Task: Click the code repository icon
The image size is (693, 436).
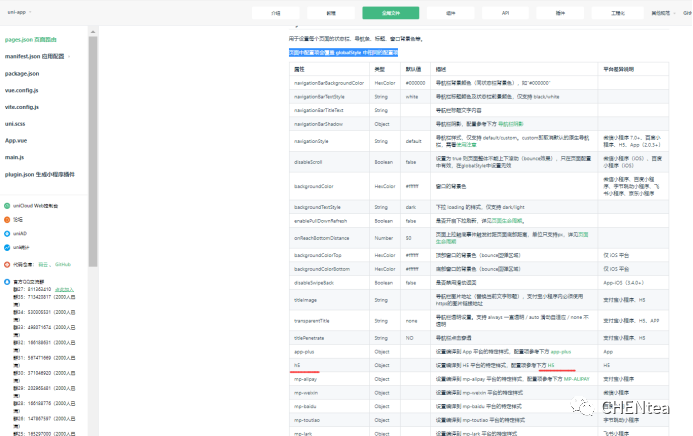Action: click(7, 264)
